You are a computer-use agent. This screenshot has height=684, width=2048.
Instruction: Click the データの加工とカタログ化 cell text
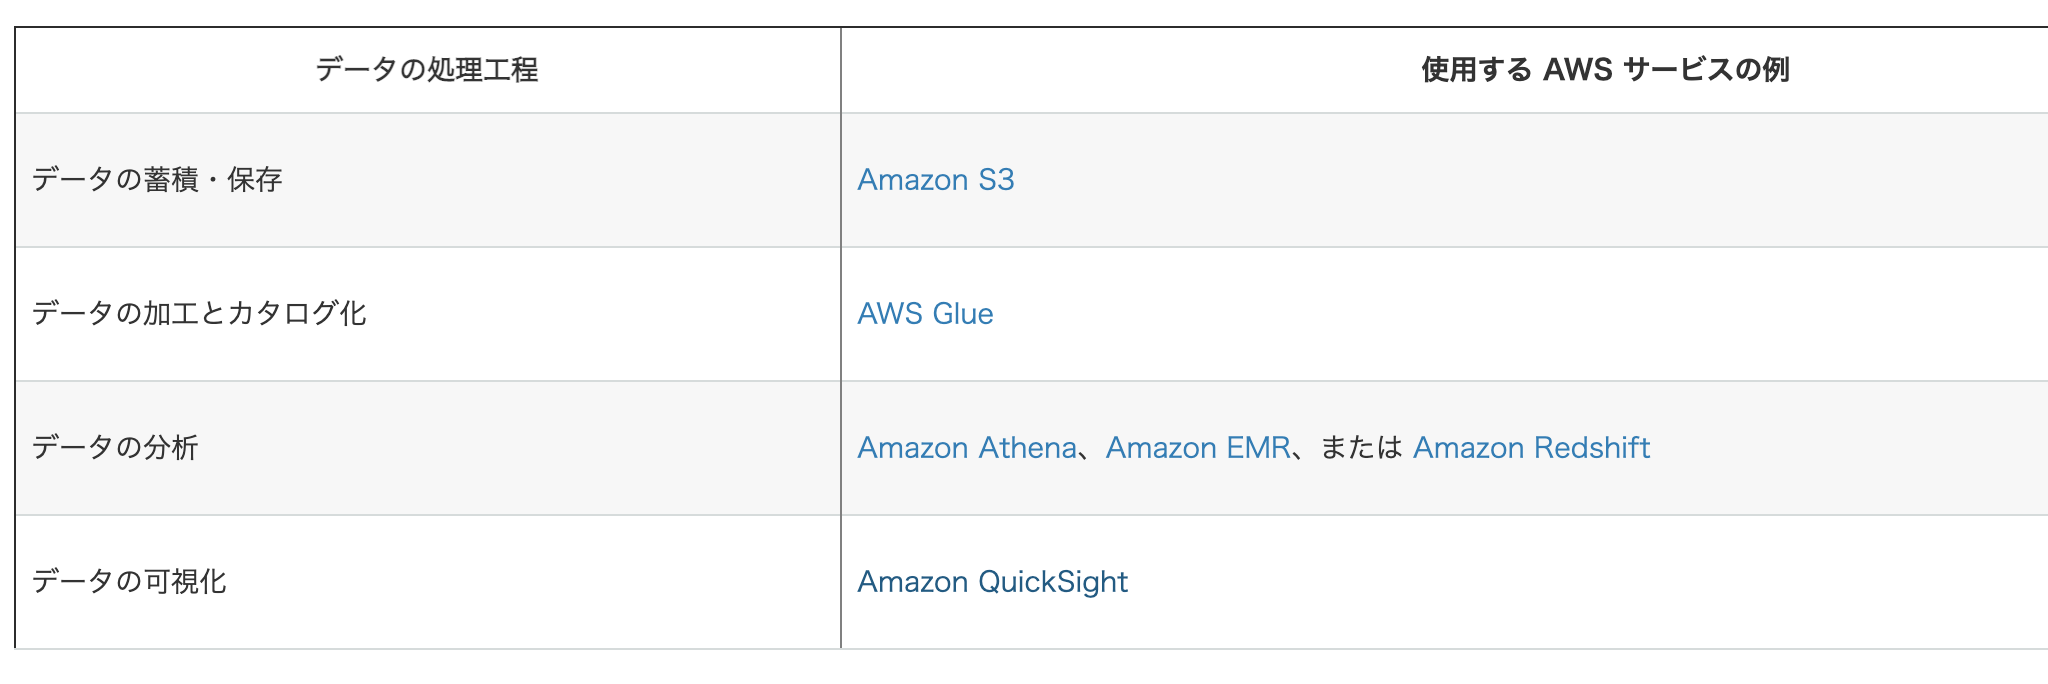tap(199, 314)
